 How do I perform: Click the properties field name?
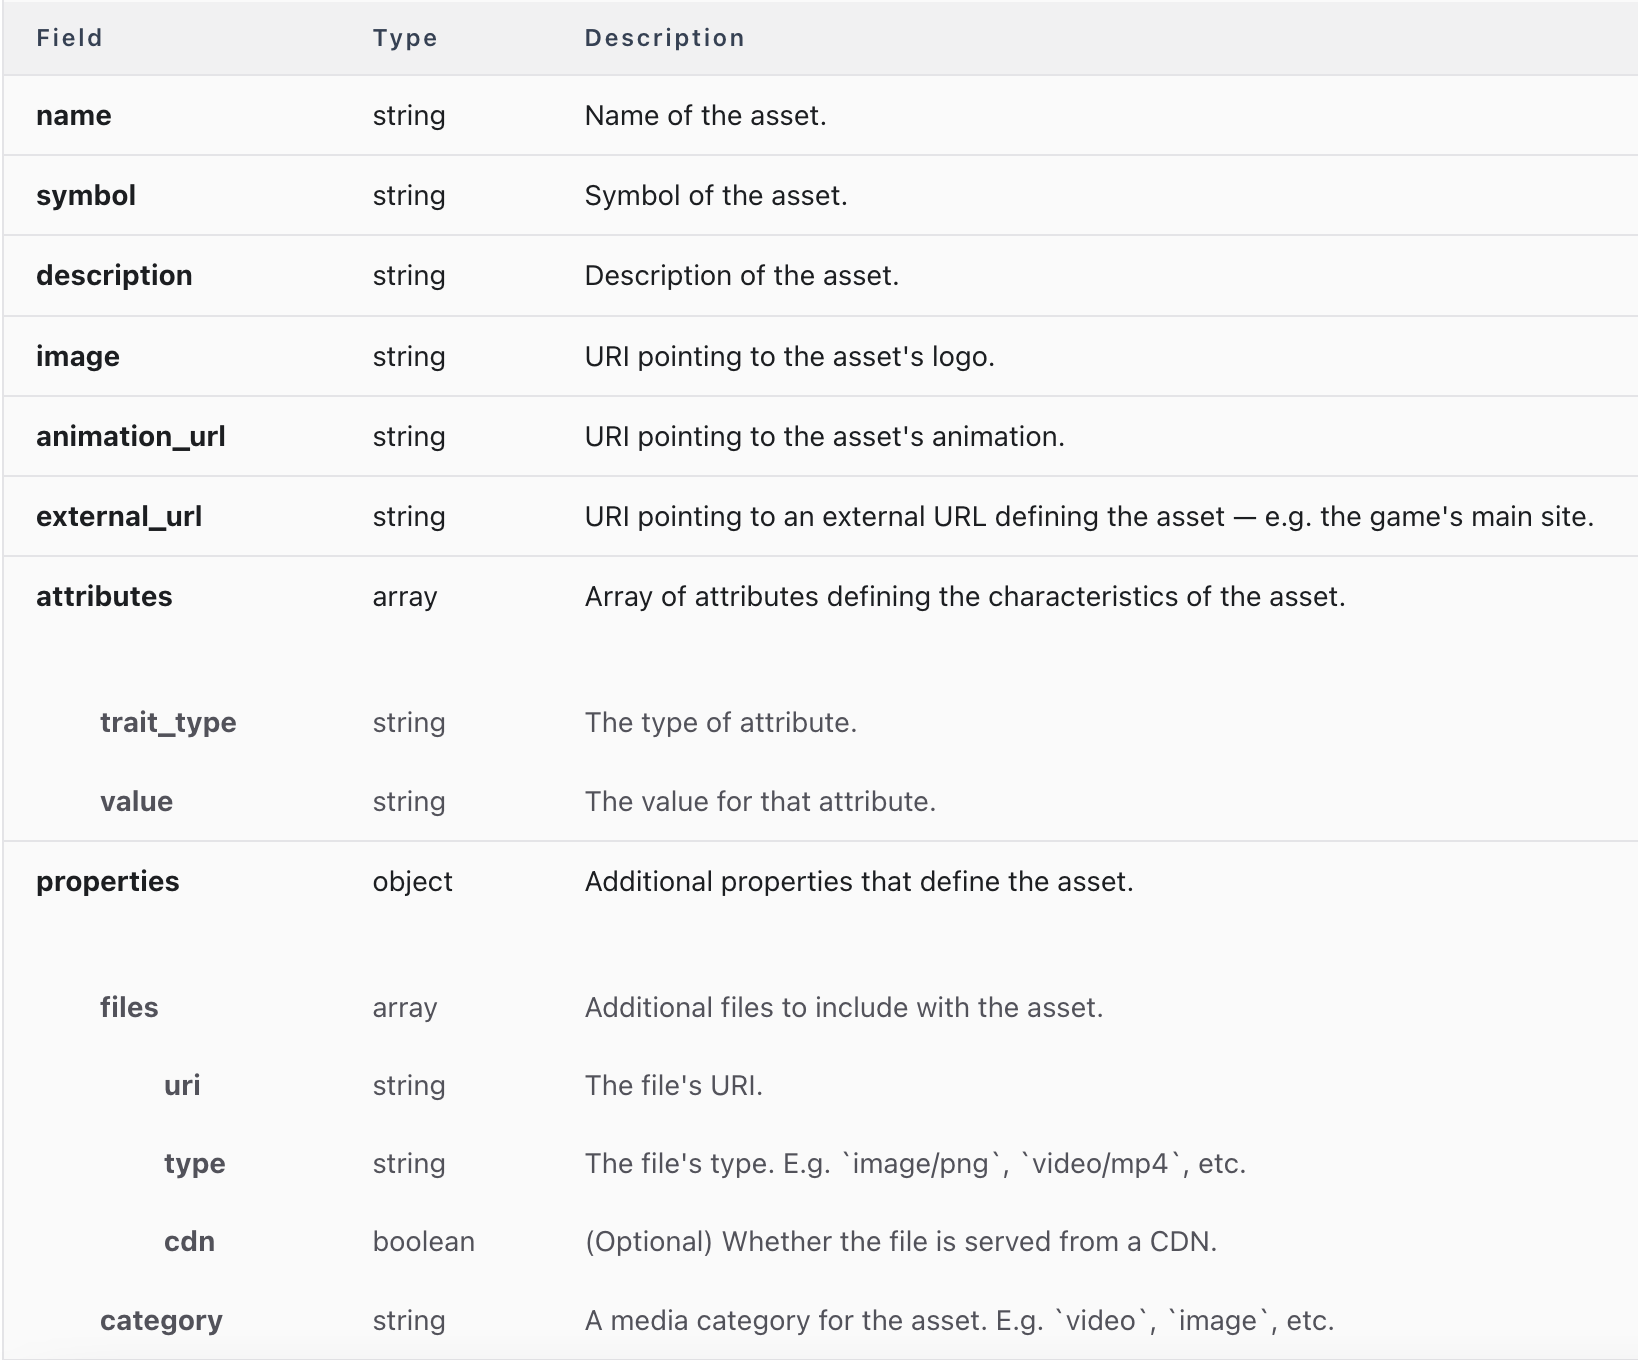[x=108, y=881]
